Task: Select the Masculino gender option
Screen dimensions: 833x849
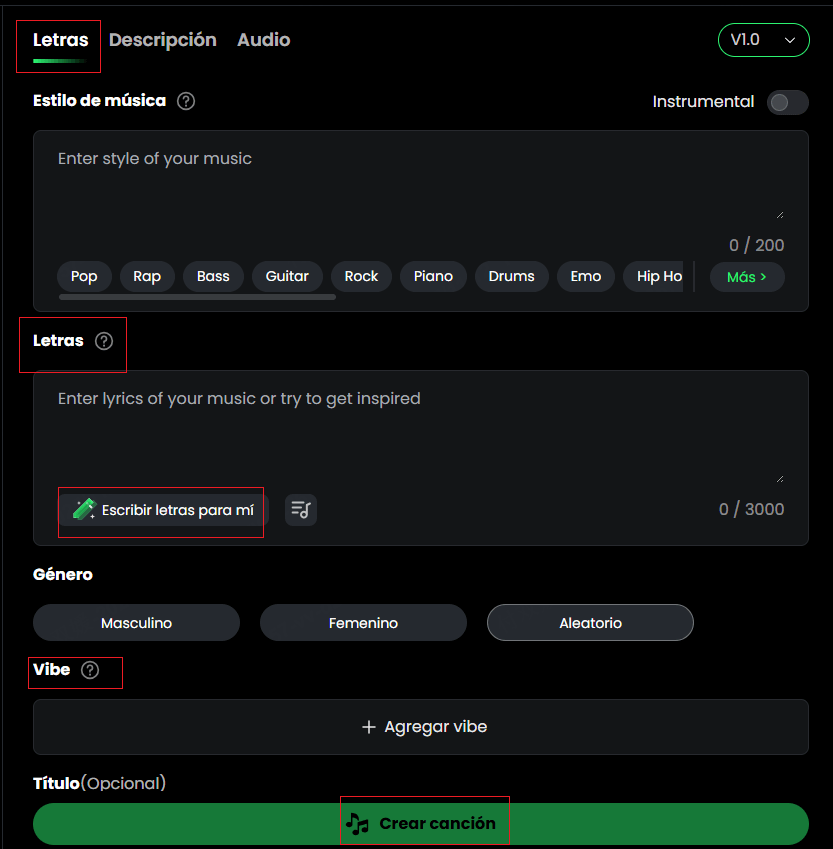Action: [136, 622]
